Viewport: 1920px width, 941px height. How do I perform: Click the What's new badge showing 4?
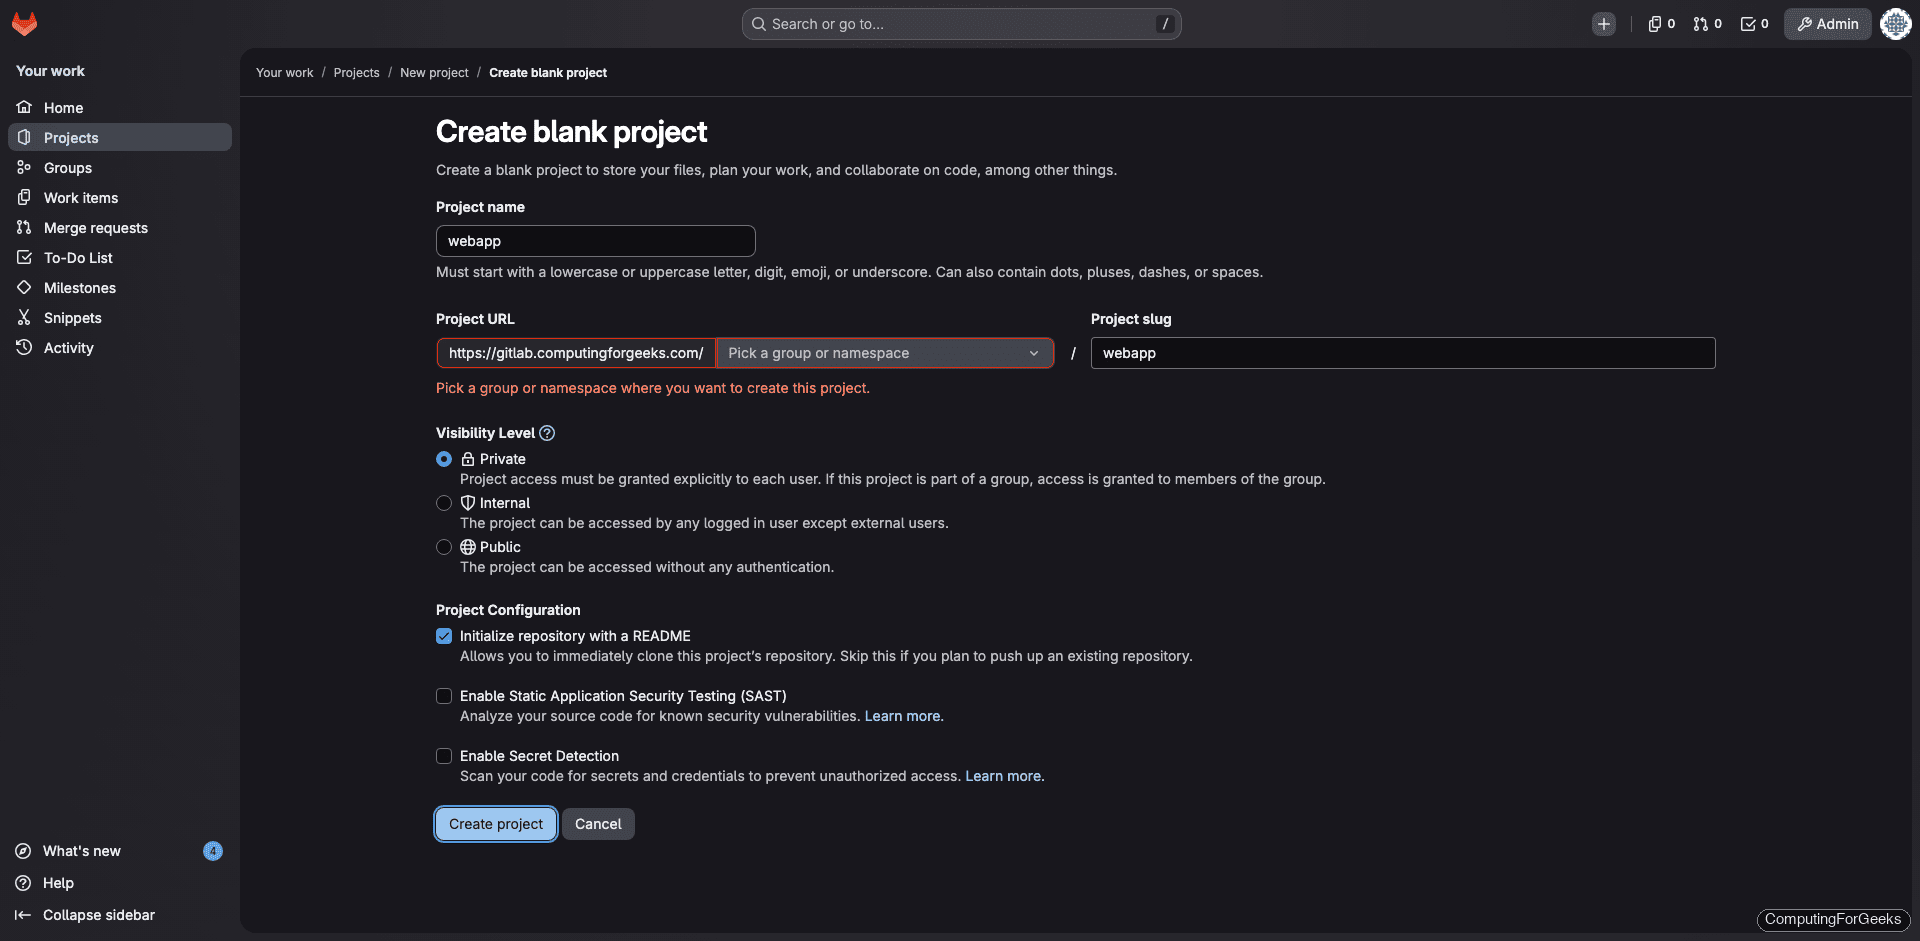(213, 851)
